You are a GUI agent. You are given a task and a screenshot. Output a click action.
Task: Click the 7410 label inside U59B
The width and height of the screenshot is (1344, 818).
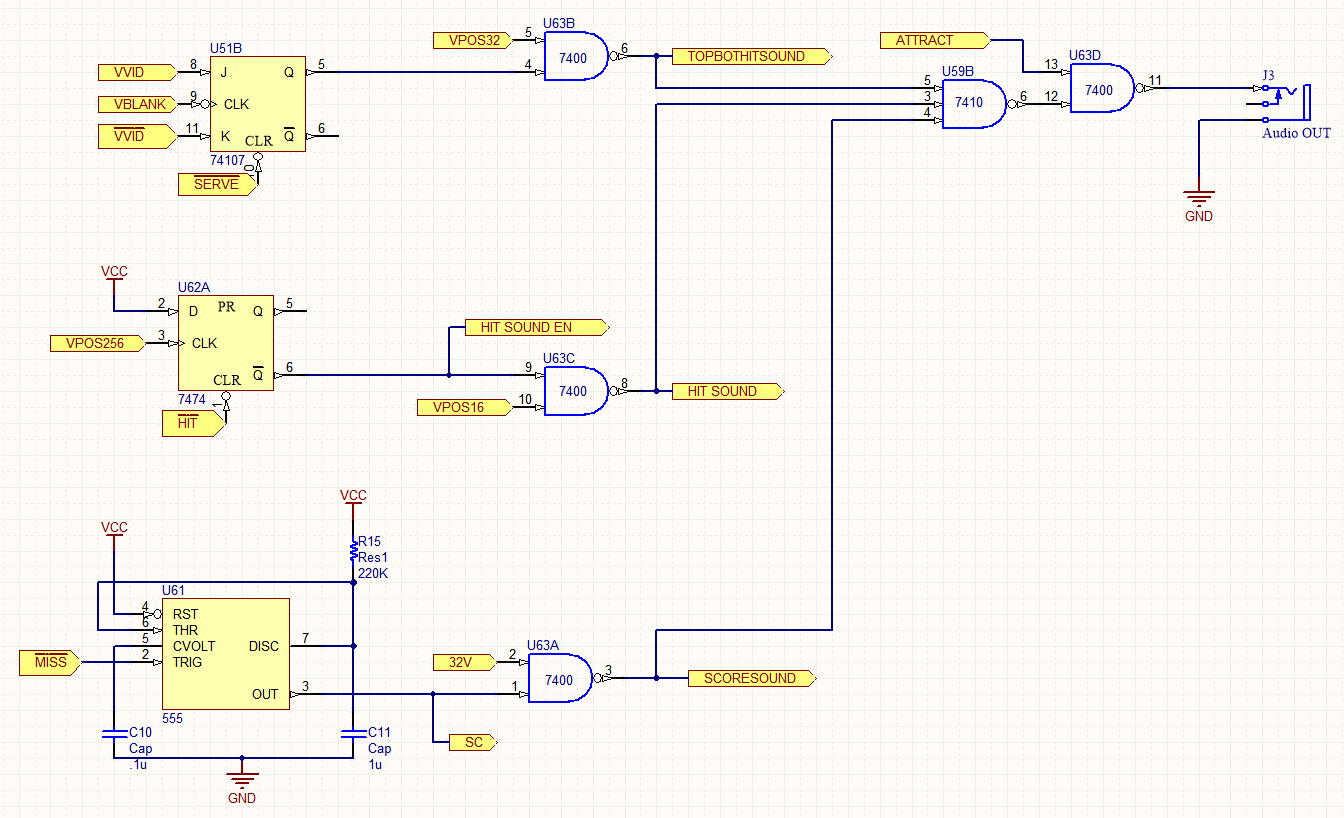(x=969, y=103)
